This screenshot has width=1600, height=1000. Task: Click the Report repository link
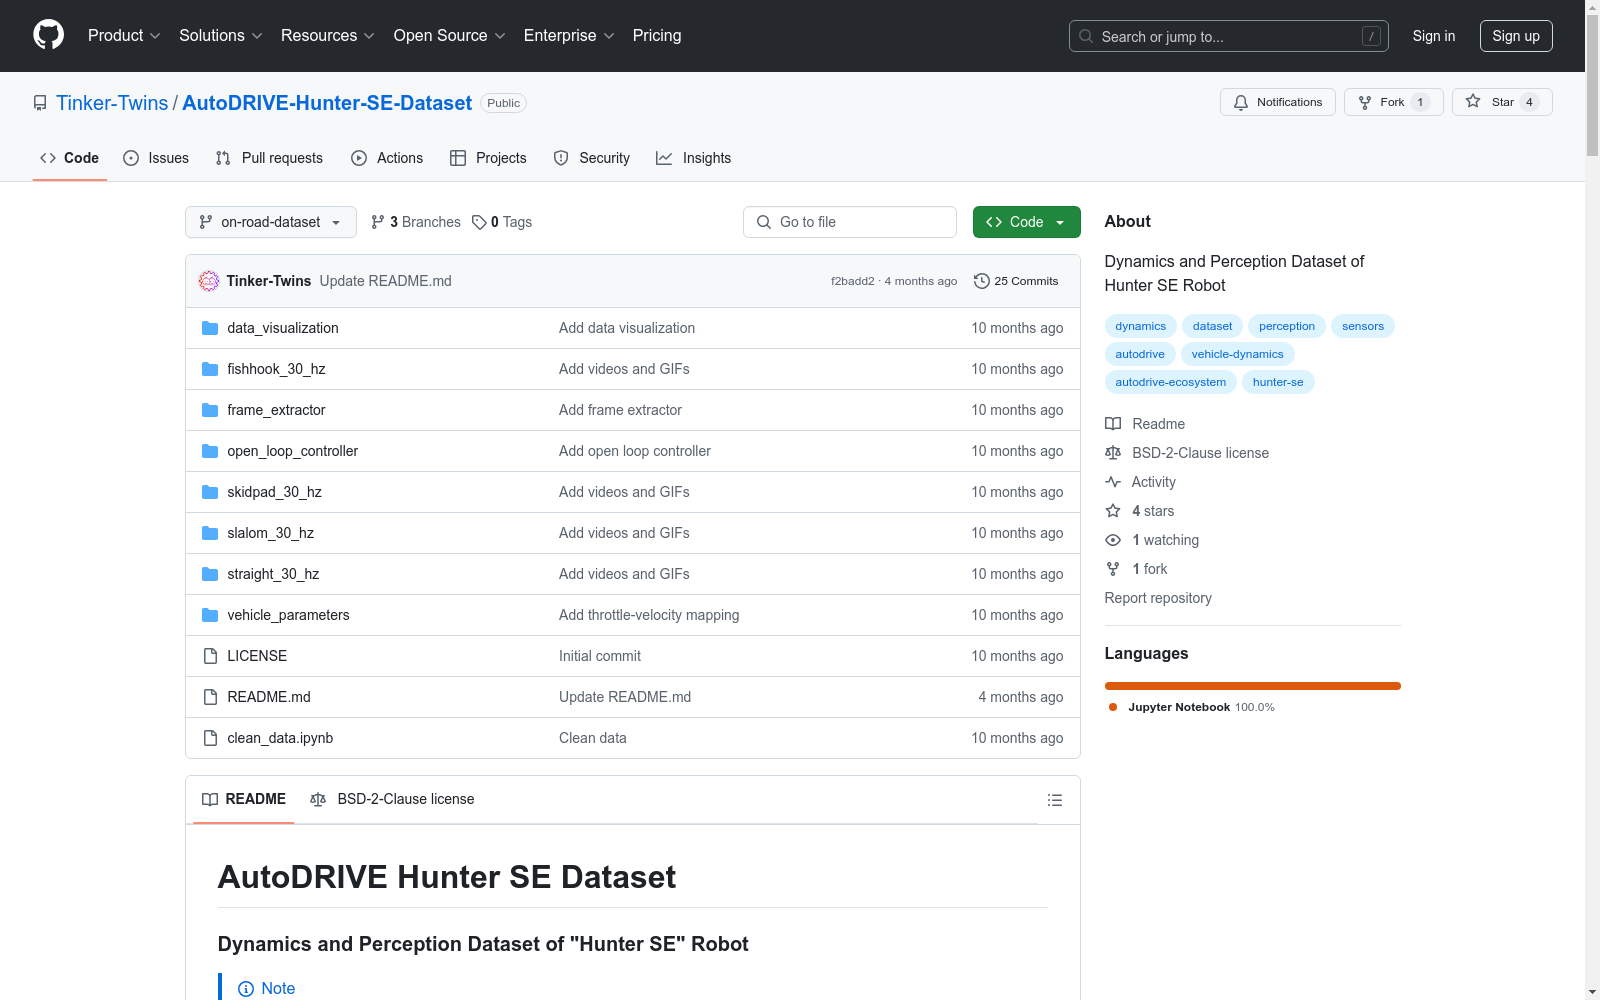1158,598
